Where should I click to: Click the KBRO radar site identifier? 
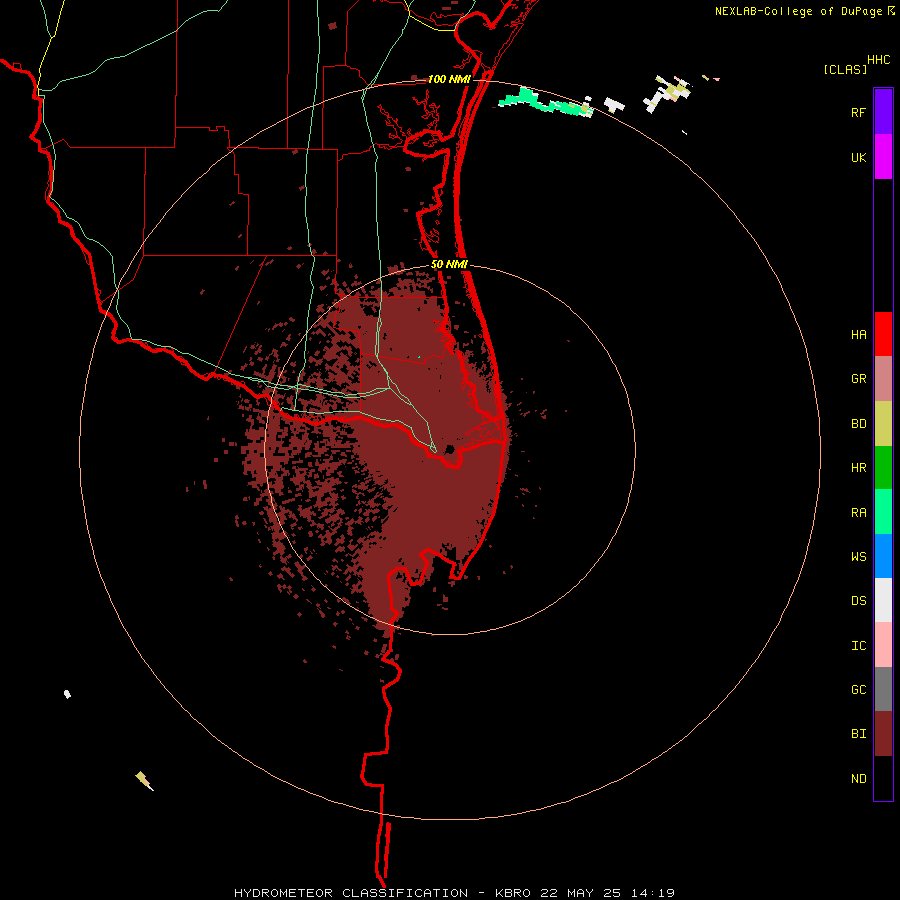pyautogui.click(x=513, y=893)
